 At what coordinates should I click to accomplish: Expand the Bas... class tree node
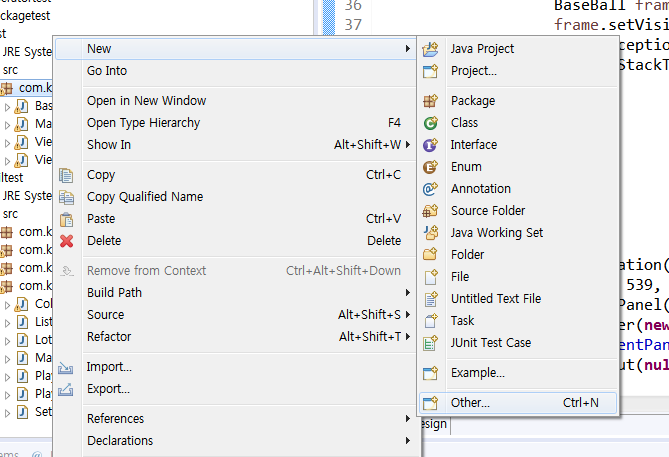(x=7, y=107)
